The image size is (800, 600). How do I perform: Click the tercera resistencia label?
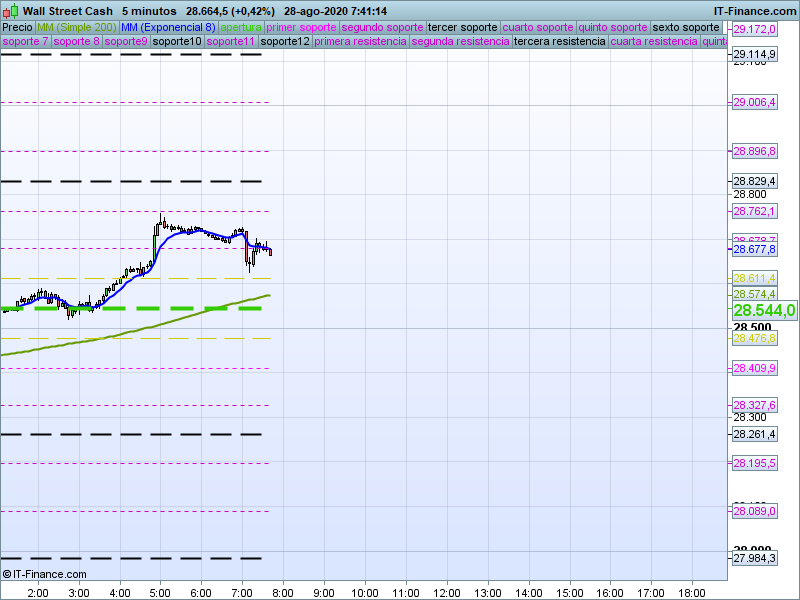tap(558, 42)
